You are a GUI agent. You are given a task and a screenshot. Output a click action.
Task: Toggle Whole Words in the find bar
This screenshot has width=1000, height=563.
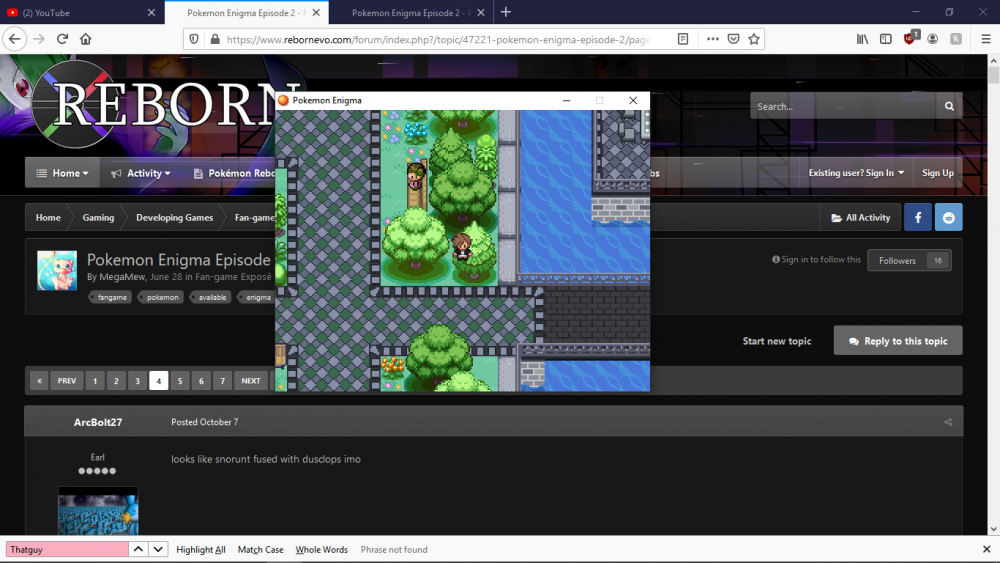pyautogui.click(x=321, y=550)
